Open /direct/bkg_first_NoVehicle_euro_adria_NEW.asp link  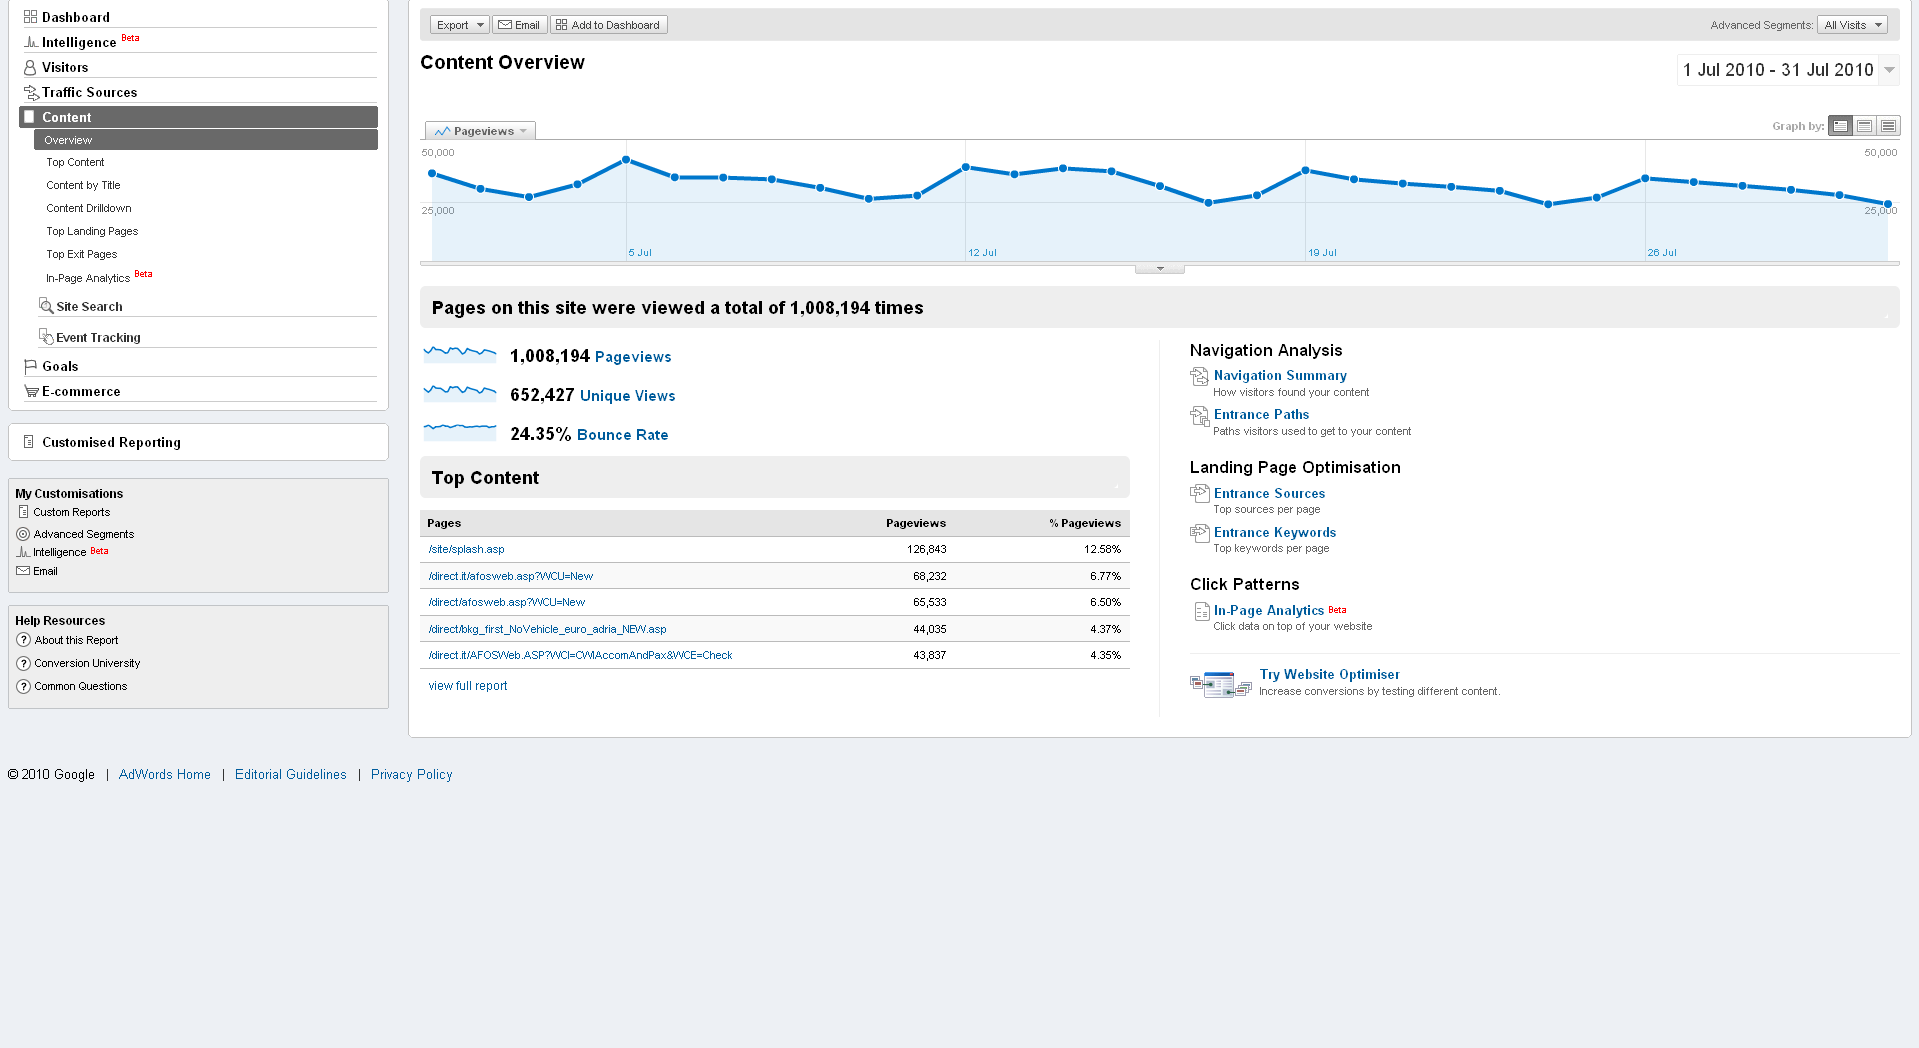click(x=548, y=629)
